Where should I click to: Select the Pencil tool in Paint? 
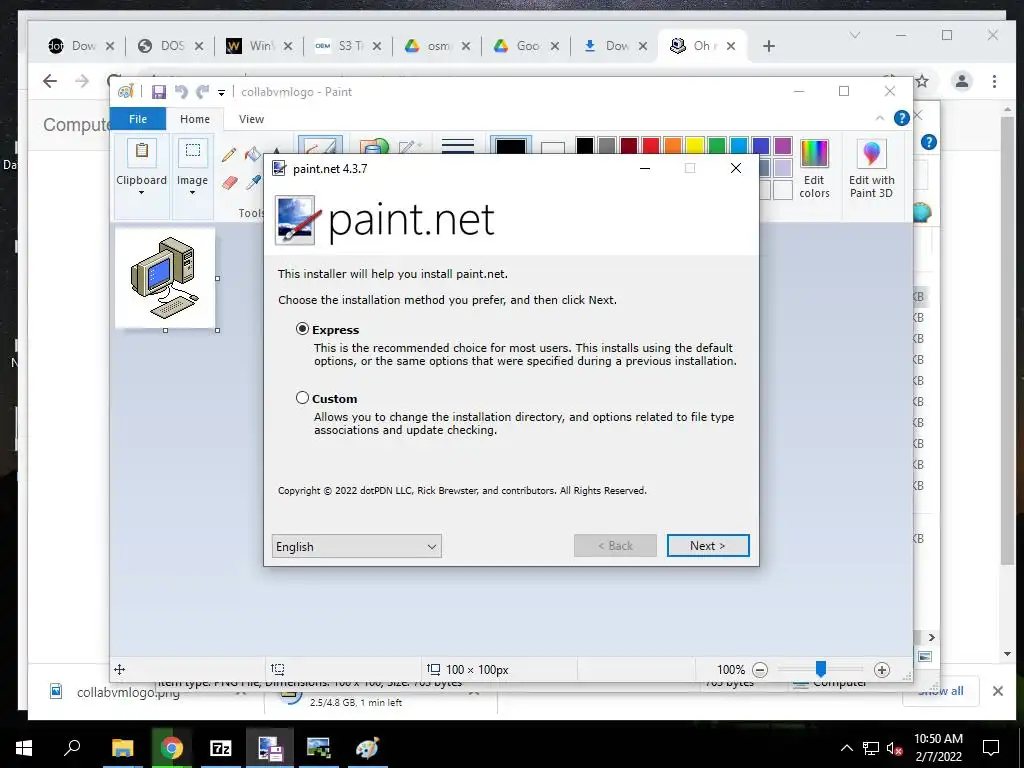(229, 155)
